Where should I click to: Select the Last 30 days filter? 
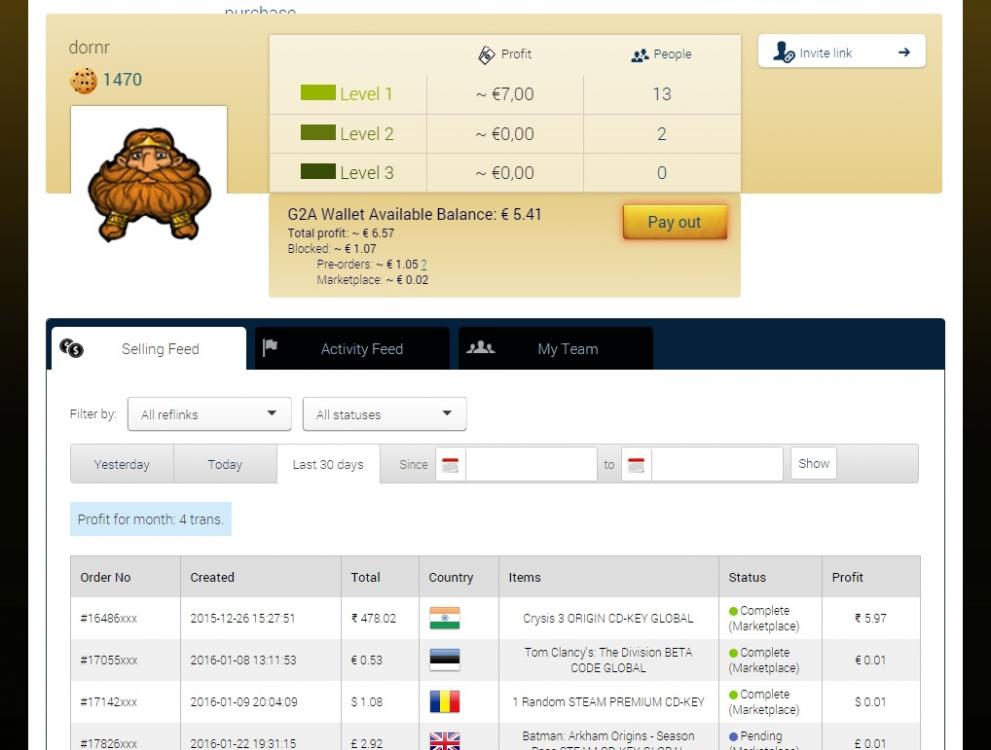[328, 464]
